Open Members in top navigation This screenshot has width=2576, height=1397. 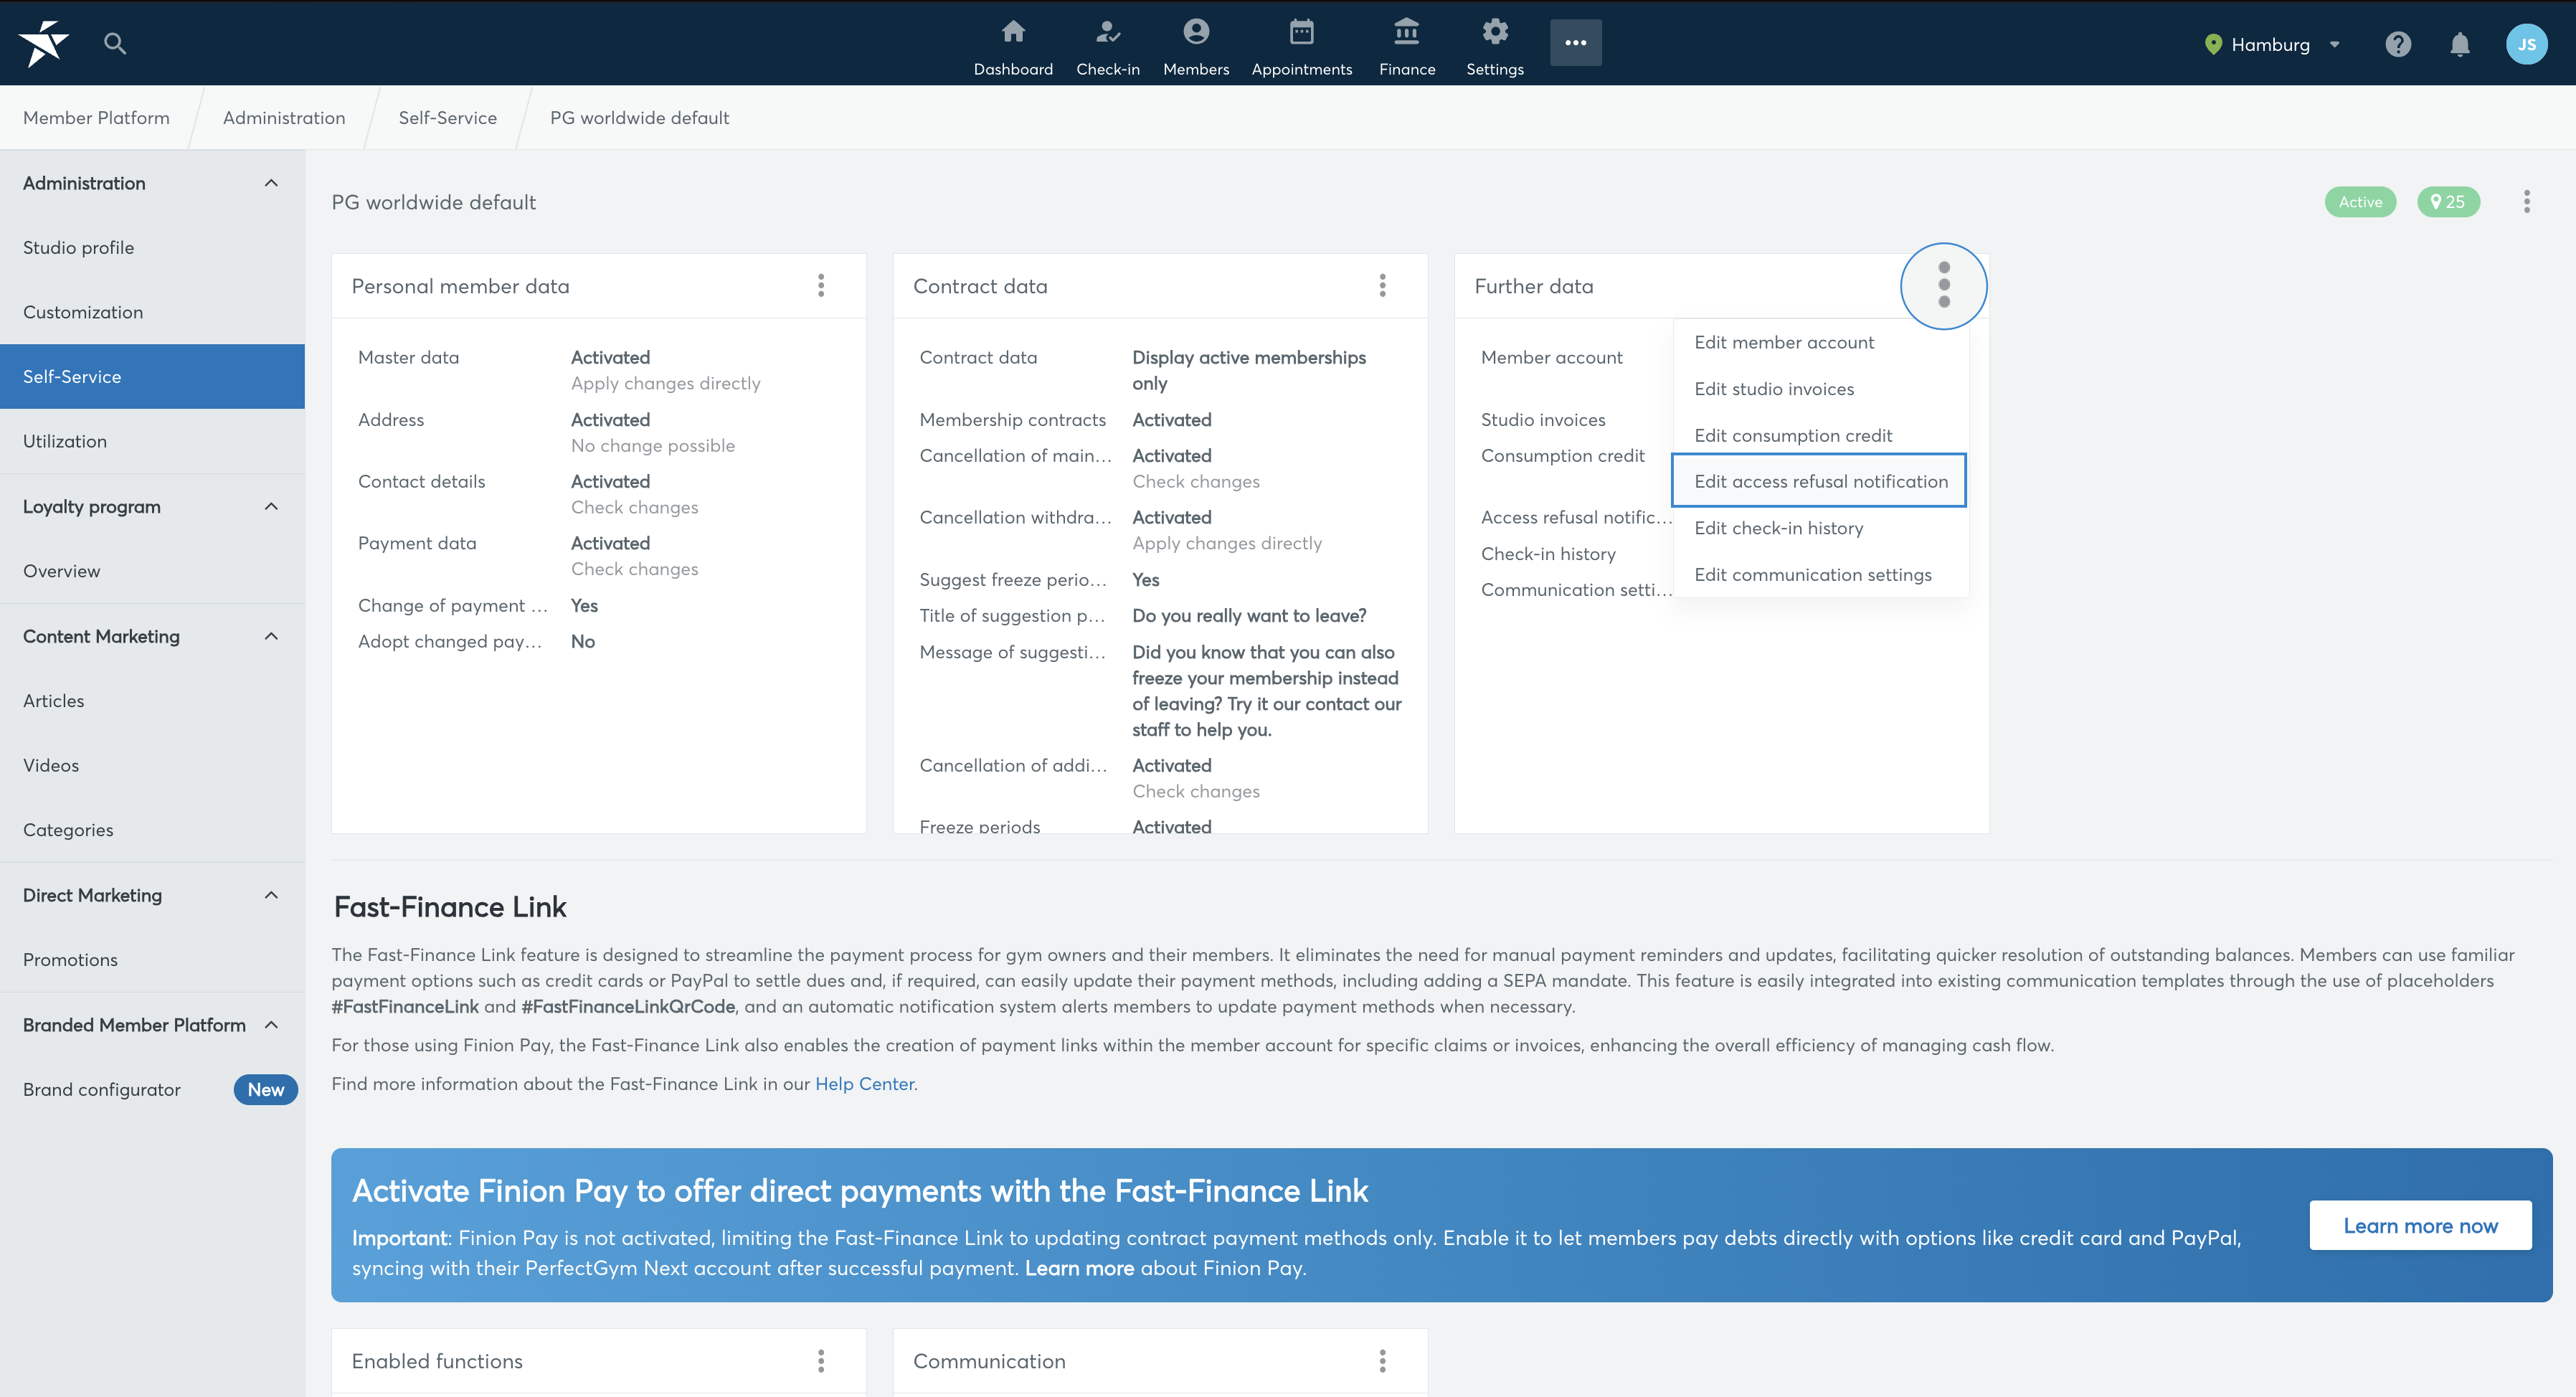point(1195,47)
